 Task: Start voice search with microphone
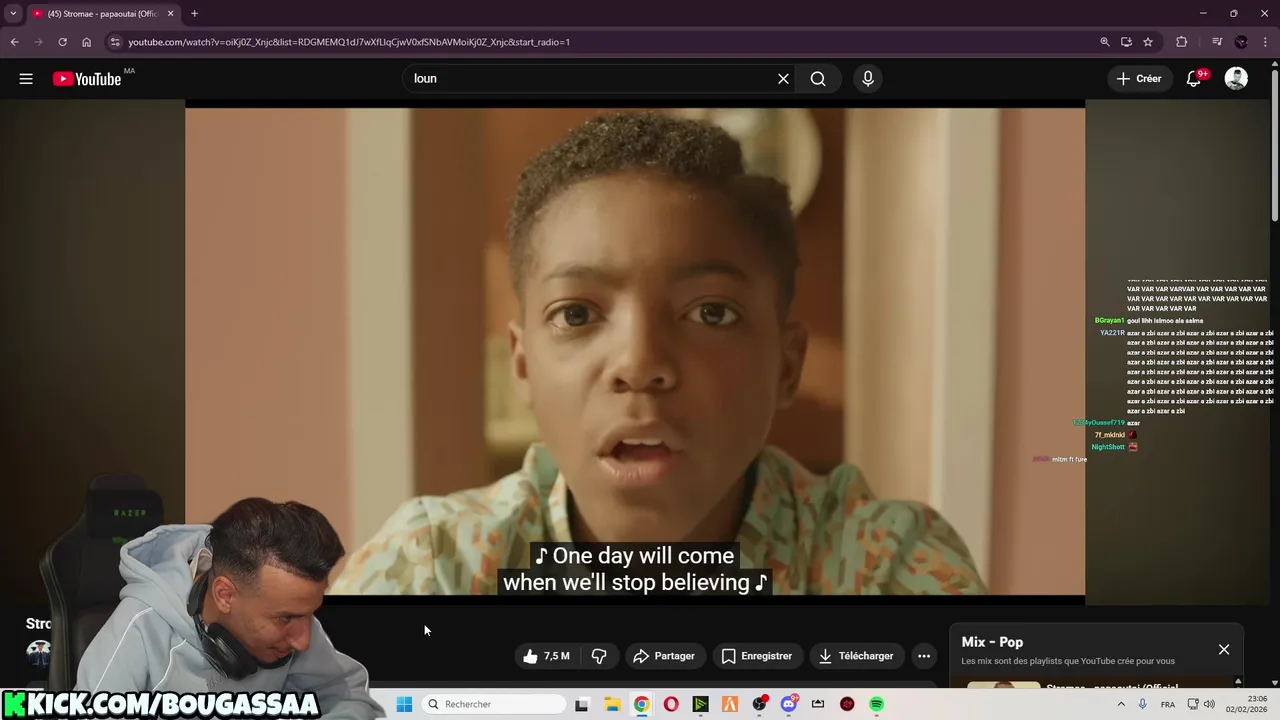click(x=868, y=79)
